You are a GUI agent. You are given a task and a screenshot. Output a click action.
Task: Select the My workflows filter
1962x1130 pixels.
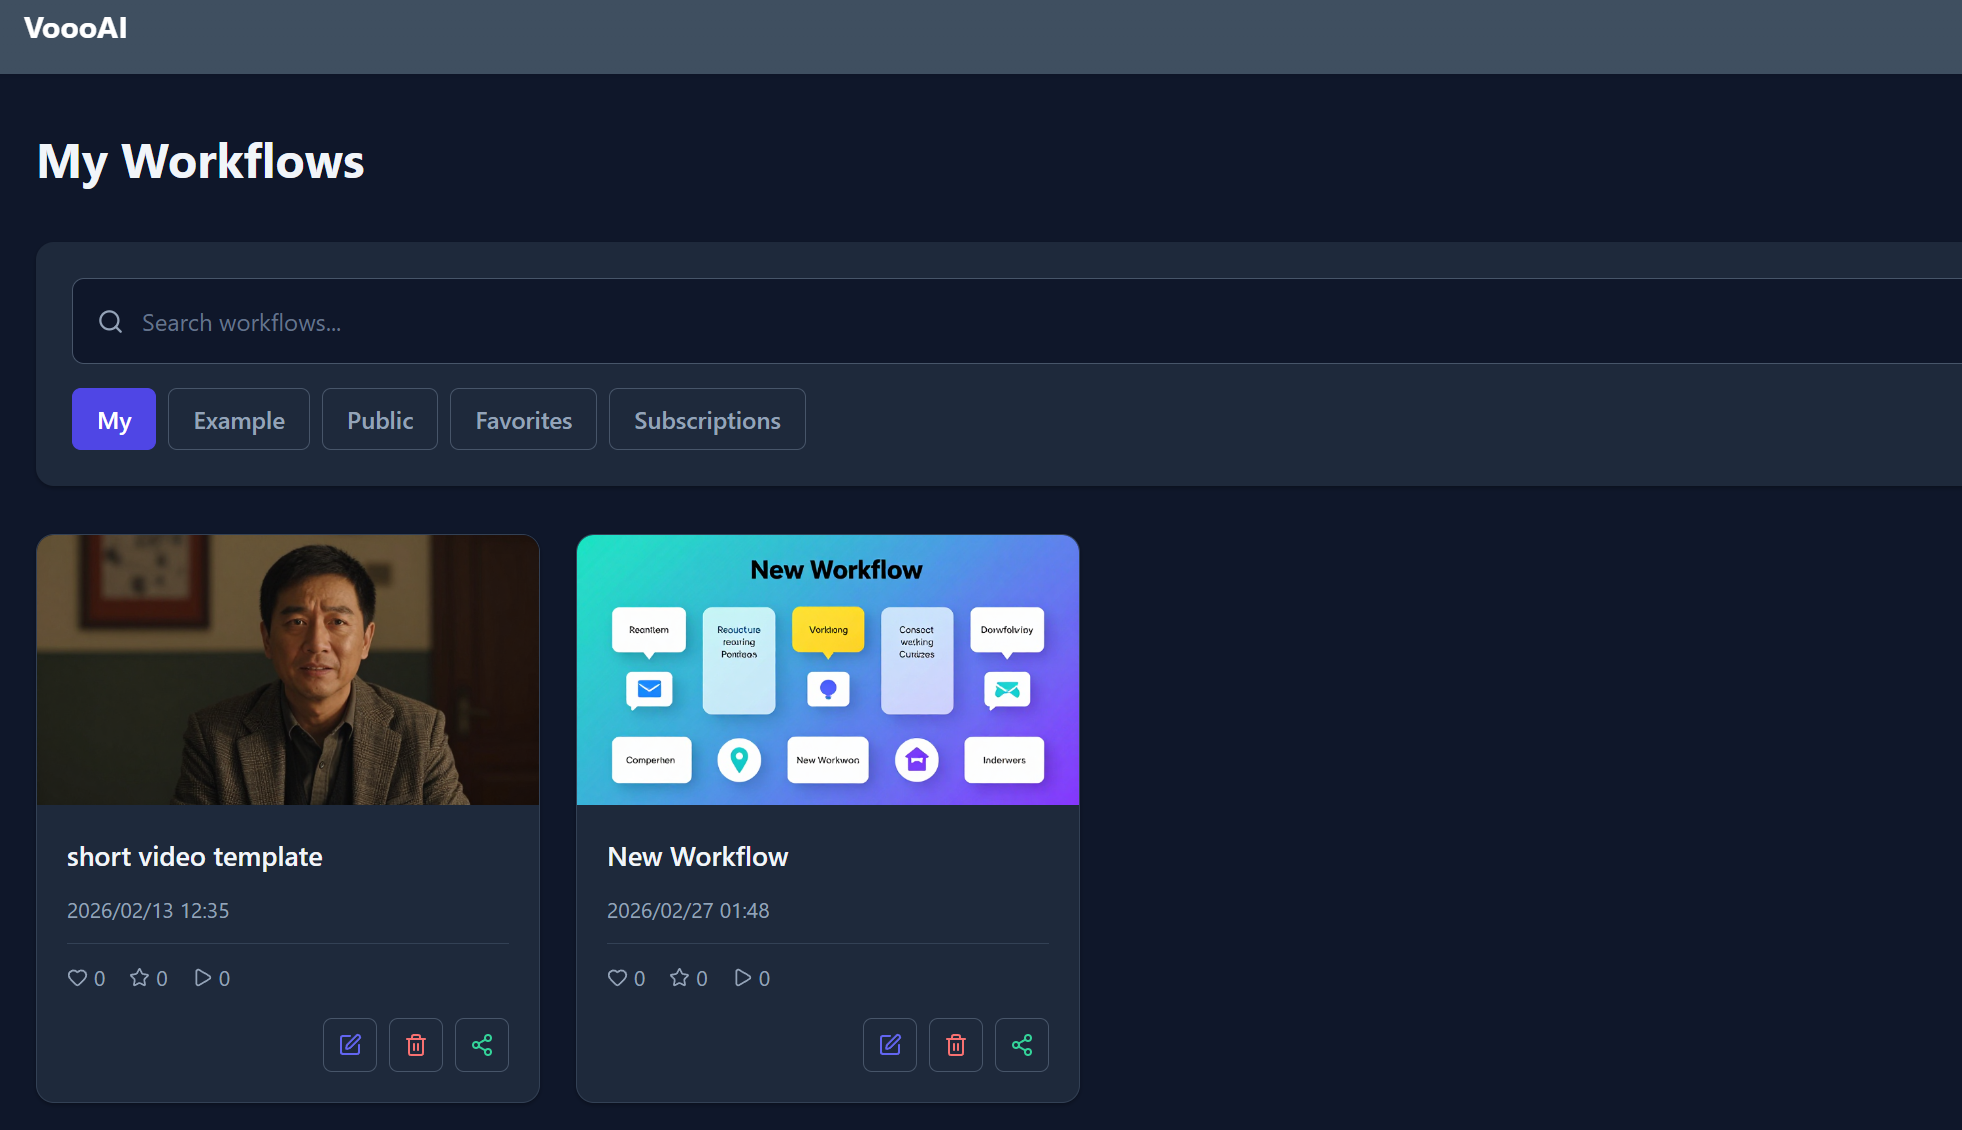click(x=113, y=419)
